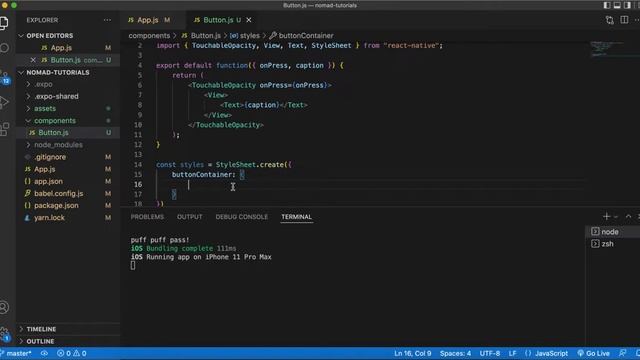Click the Ln 16, Col 9 cursor position
Screen dimensions: 640x360
[x=412, y=353]
